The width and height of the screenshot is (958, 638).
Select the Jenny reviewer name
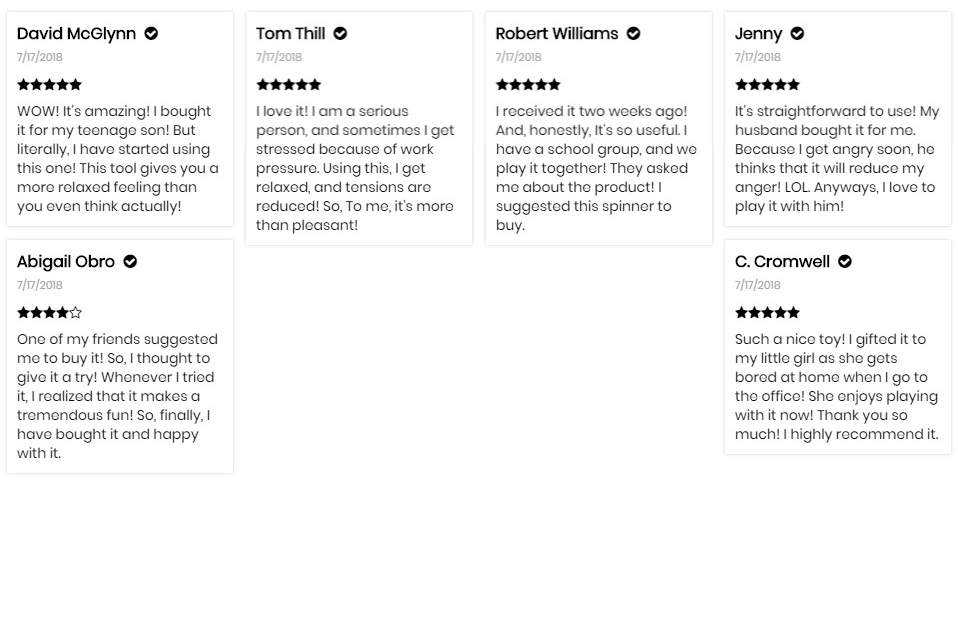[x=758, y=34]
